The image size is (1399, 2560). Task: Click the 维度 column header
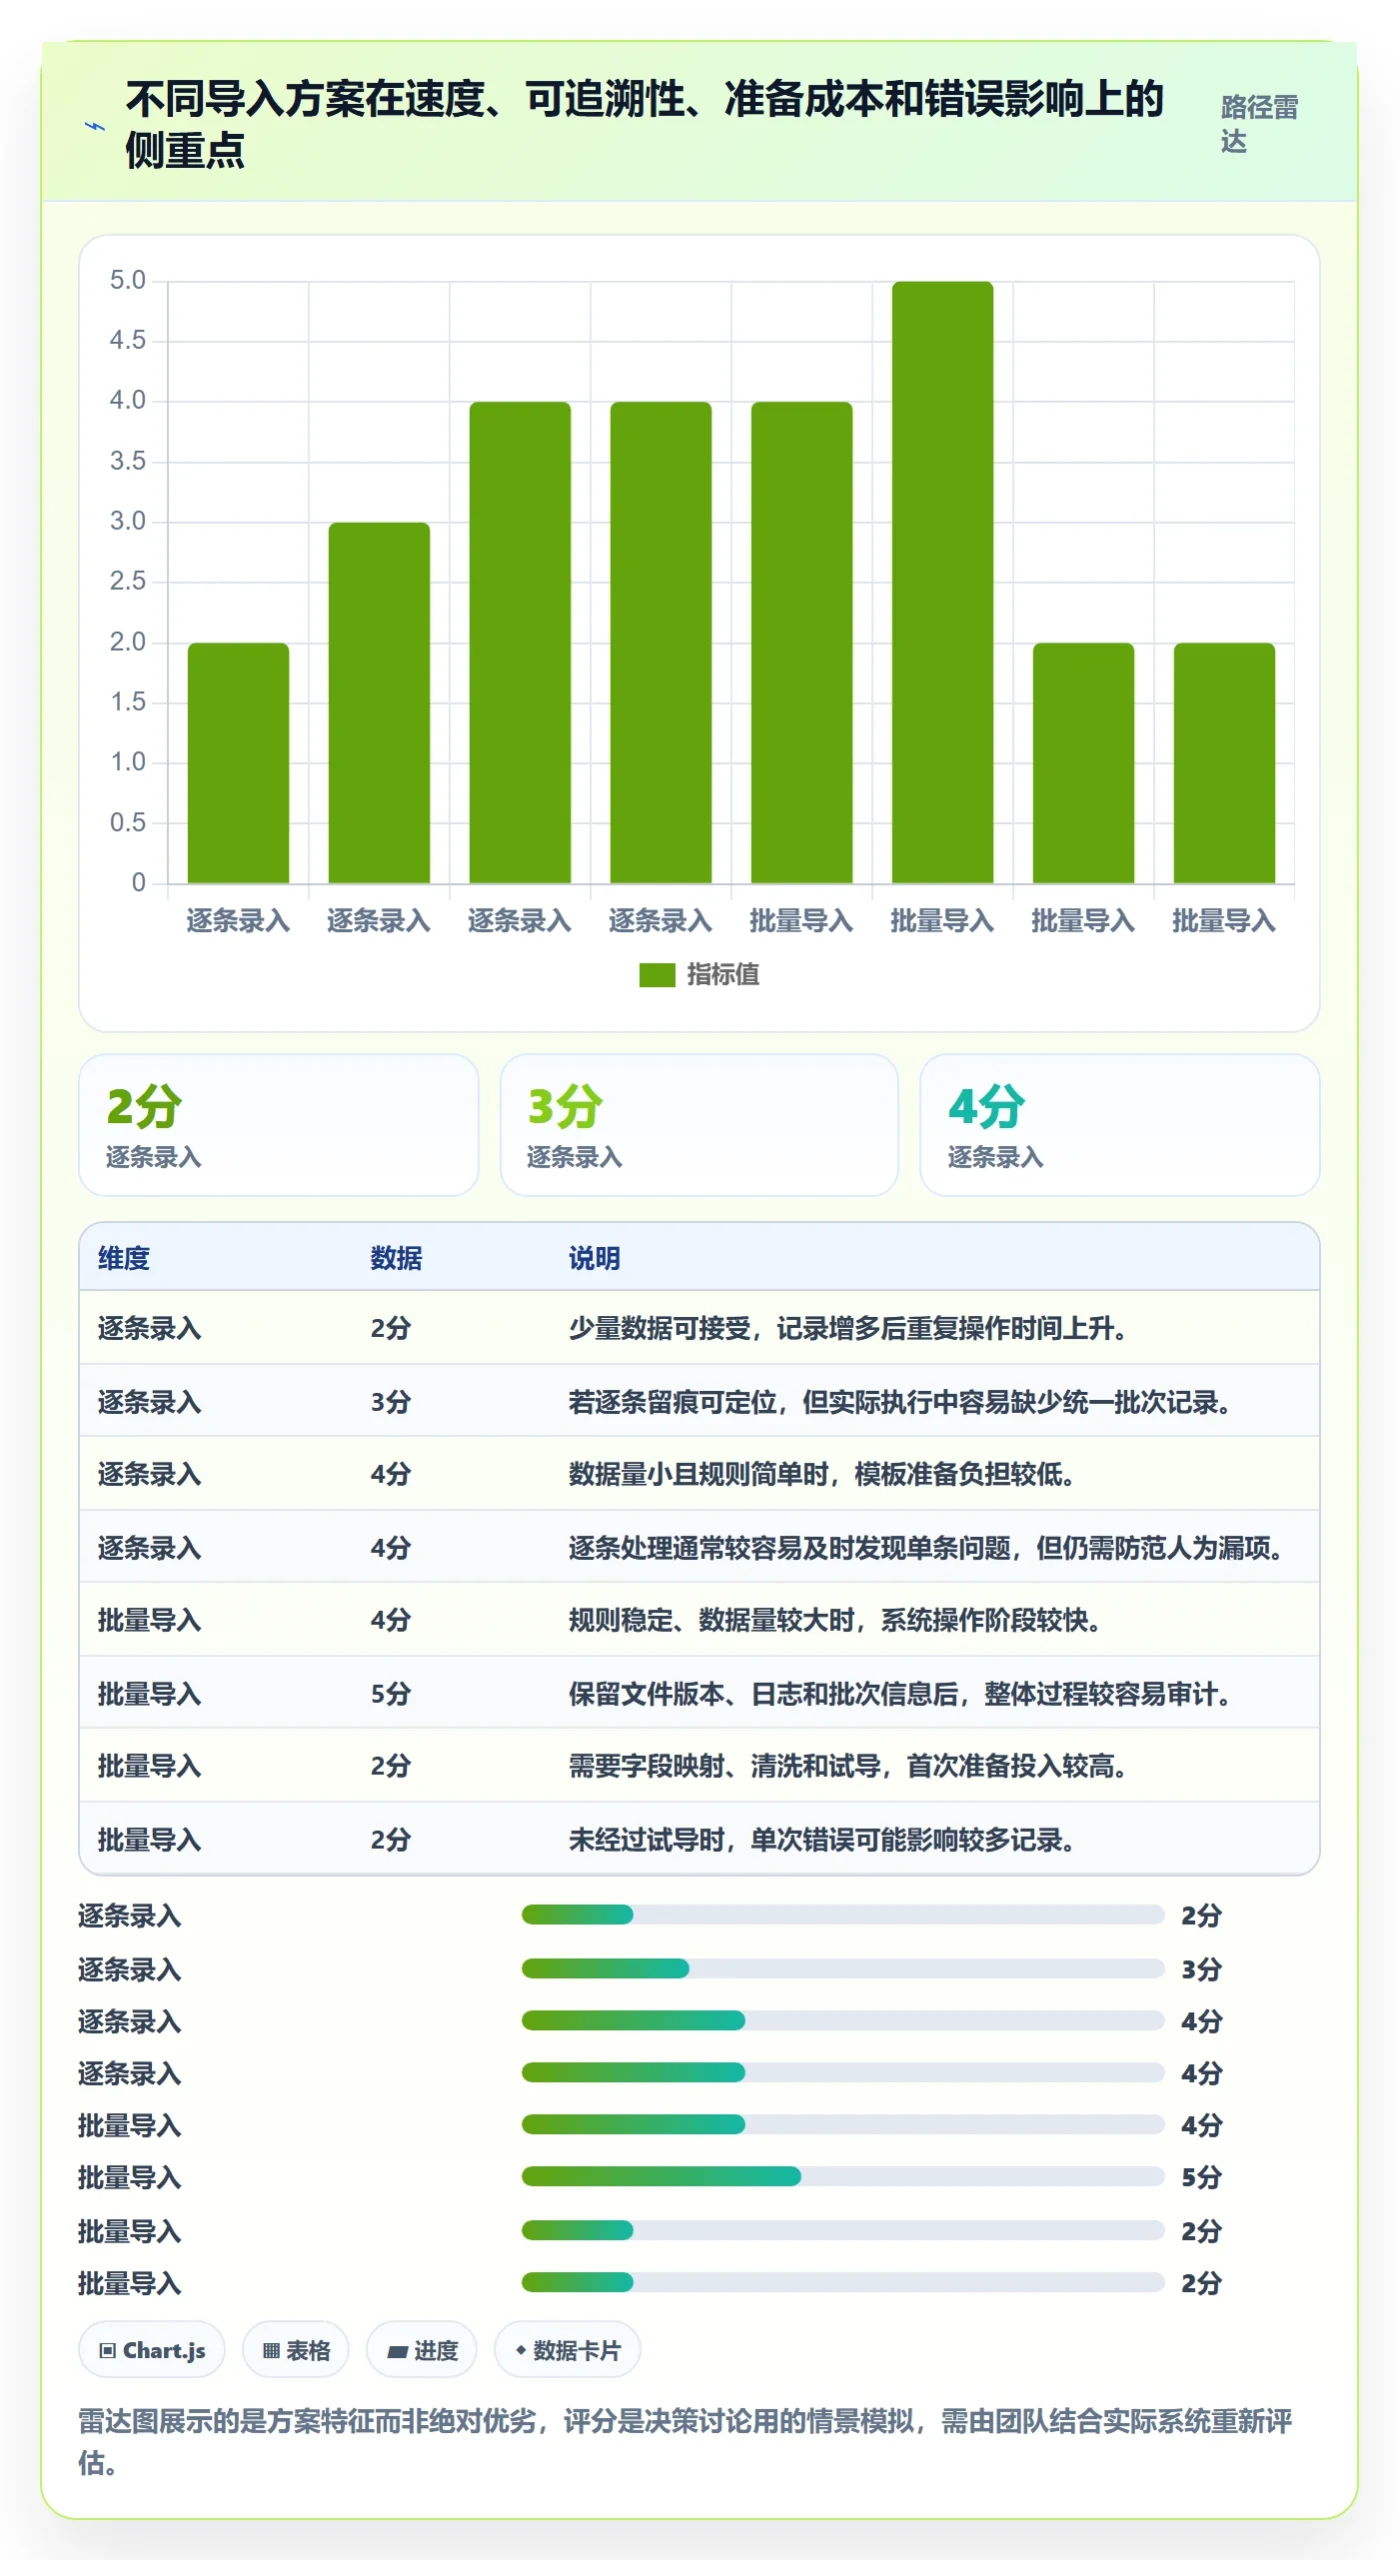124,1258
